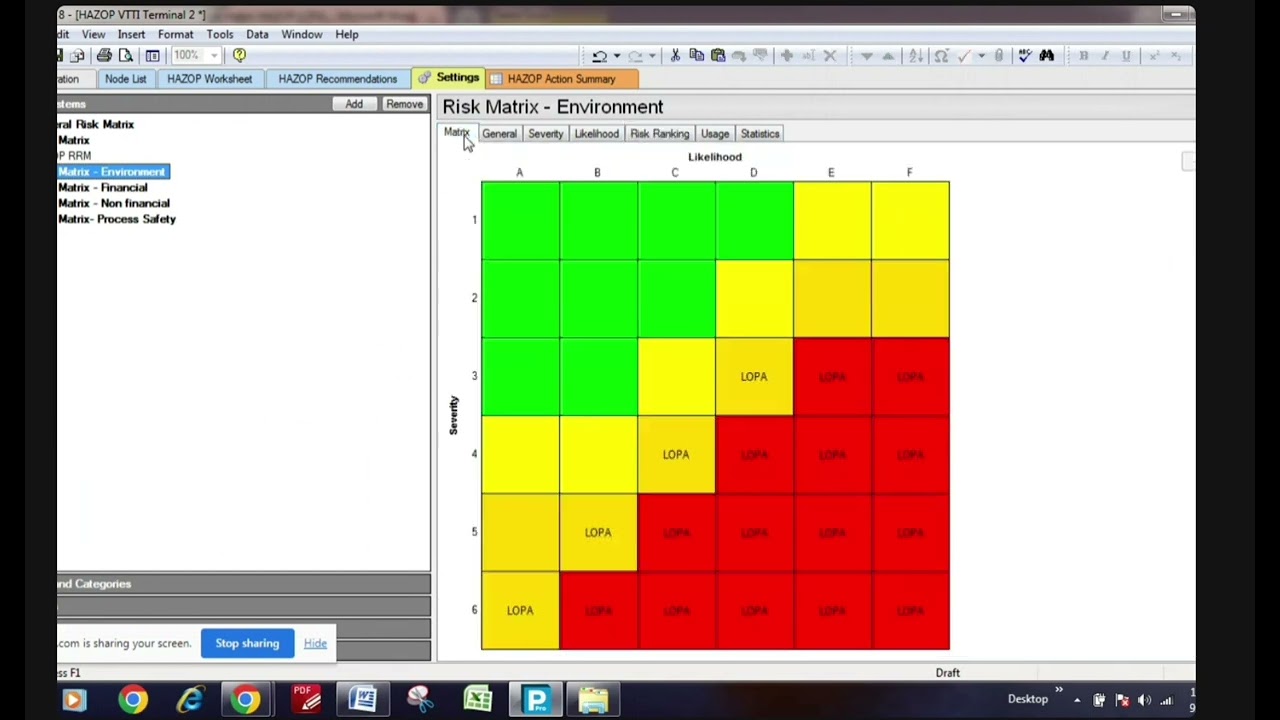Viewport: 1280px width, 720px height.
Task: Select Matrix- Process Safety list item
Action: click(x=116, y=219)
